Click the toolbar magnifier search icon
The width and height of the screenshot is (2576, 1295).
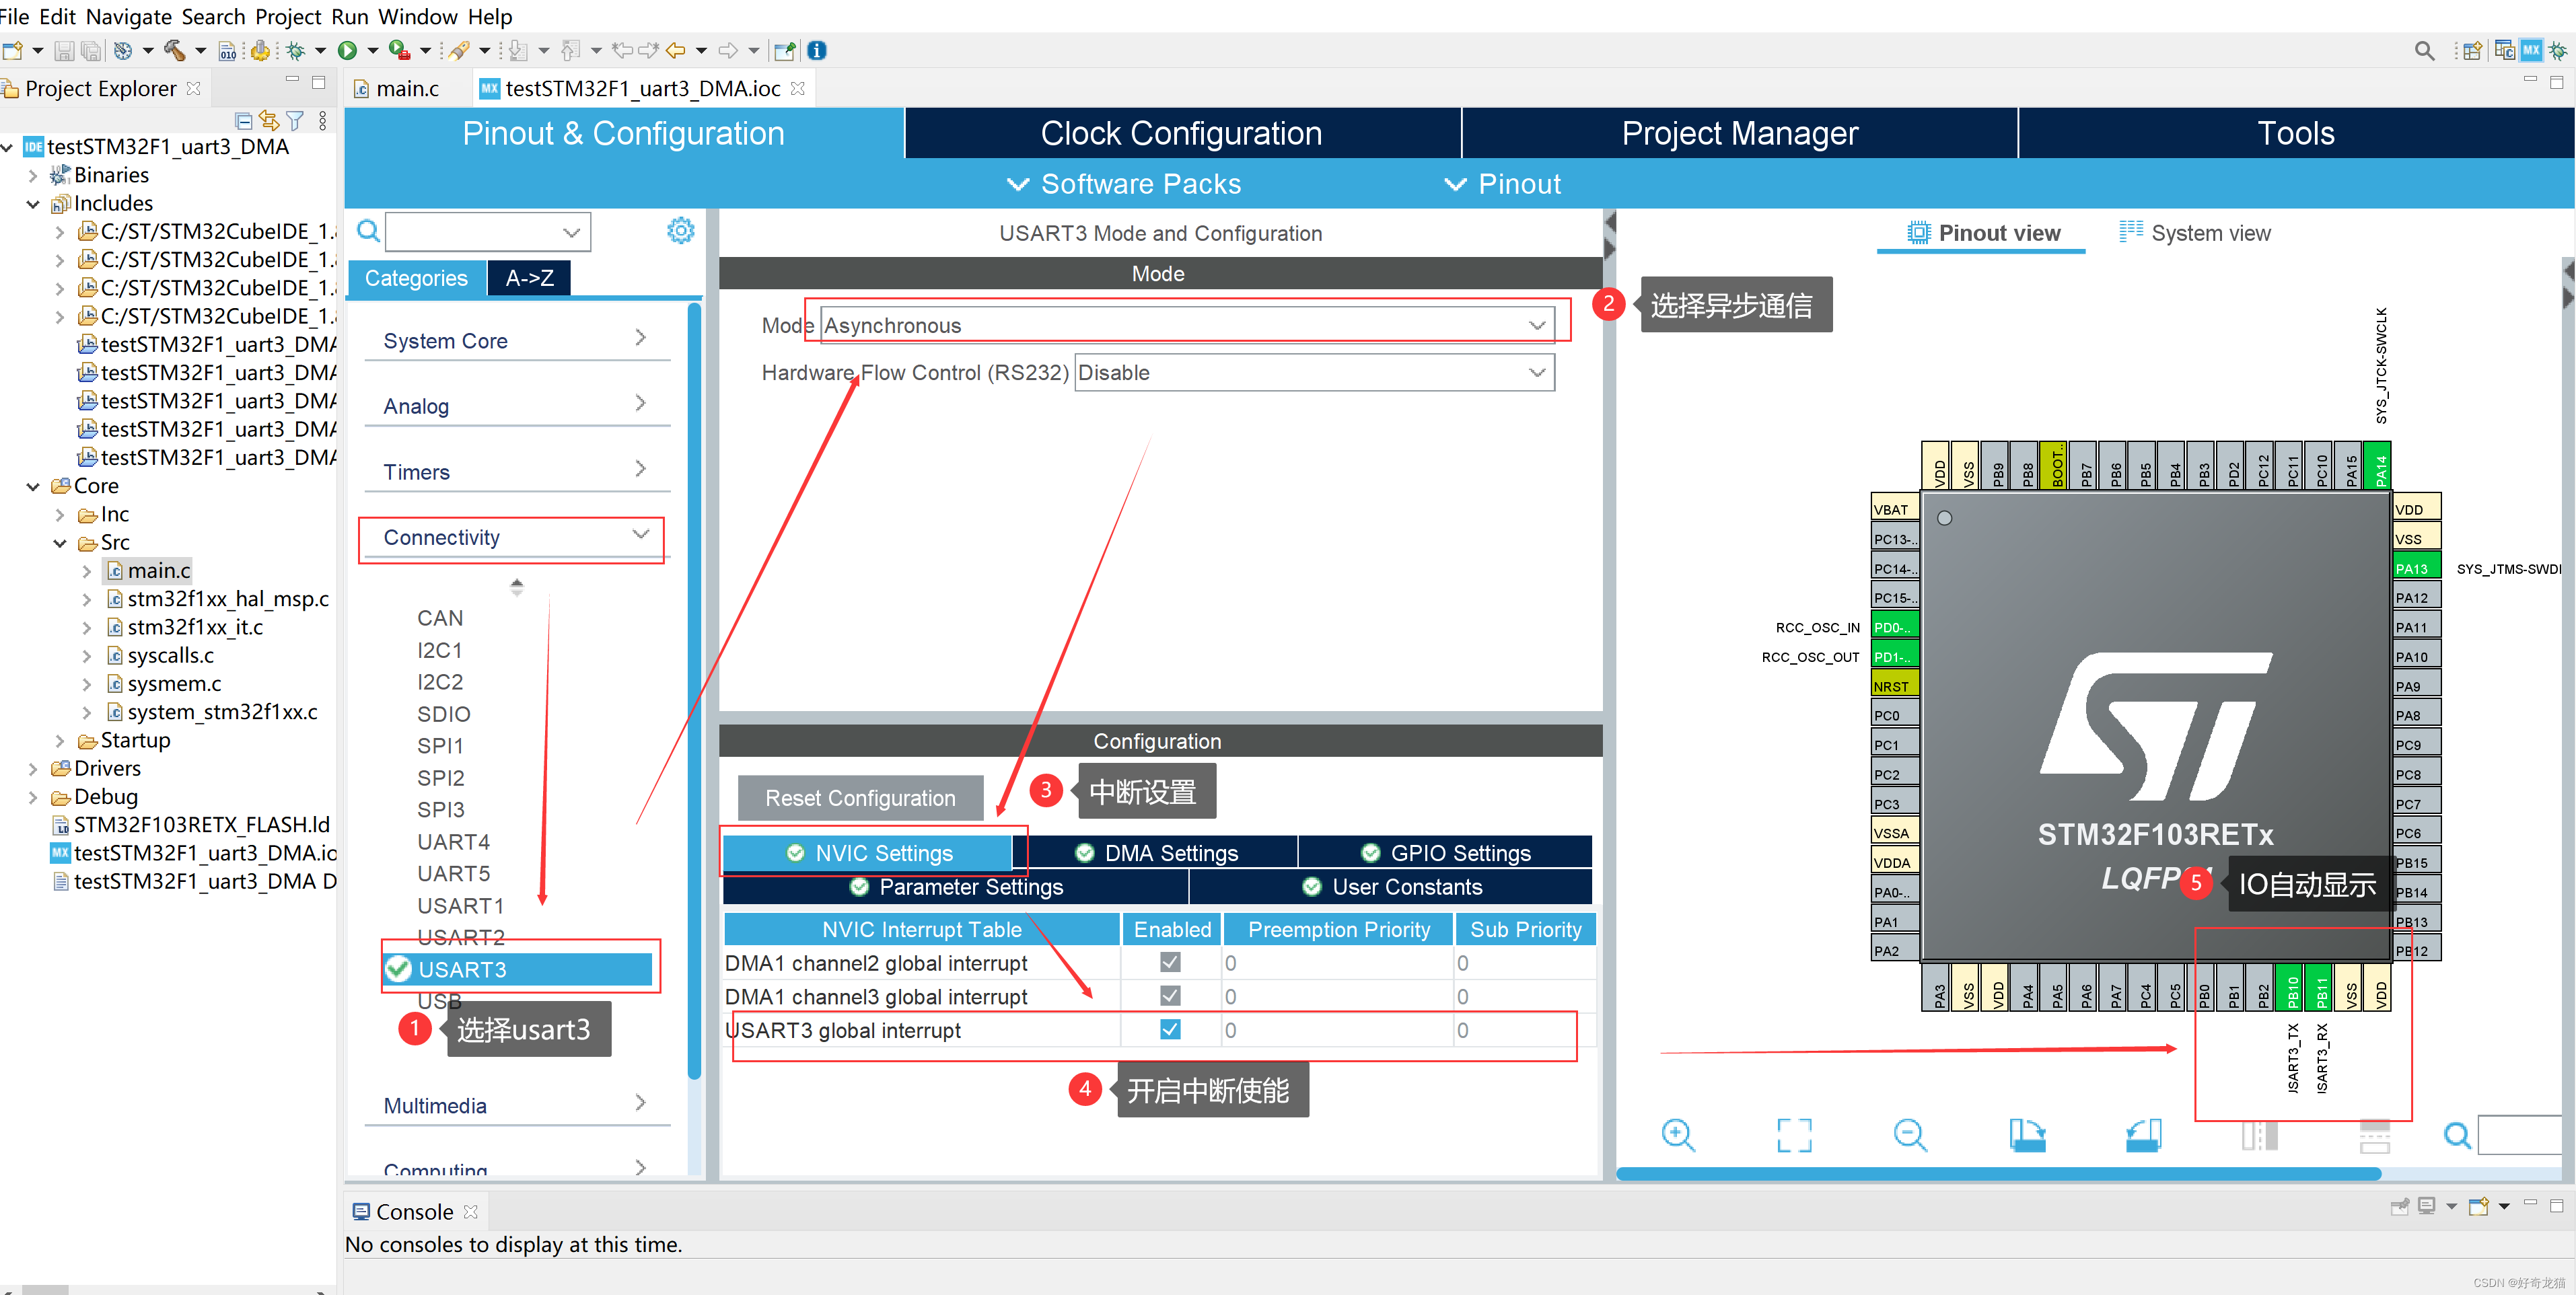(2424, 50)
